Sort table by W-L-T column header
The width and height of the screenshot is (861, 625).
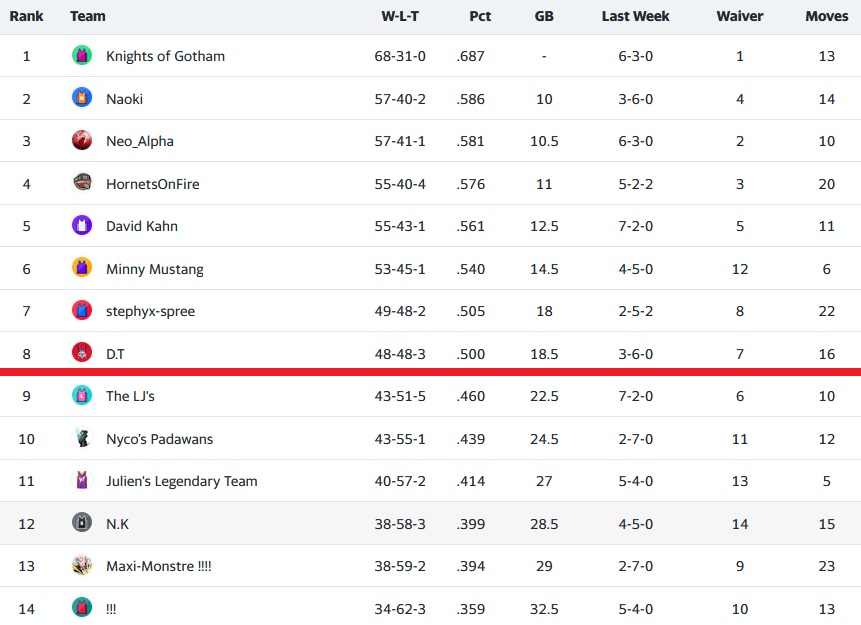pos(400,16)
